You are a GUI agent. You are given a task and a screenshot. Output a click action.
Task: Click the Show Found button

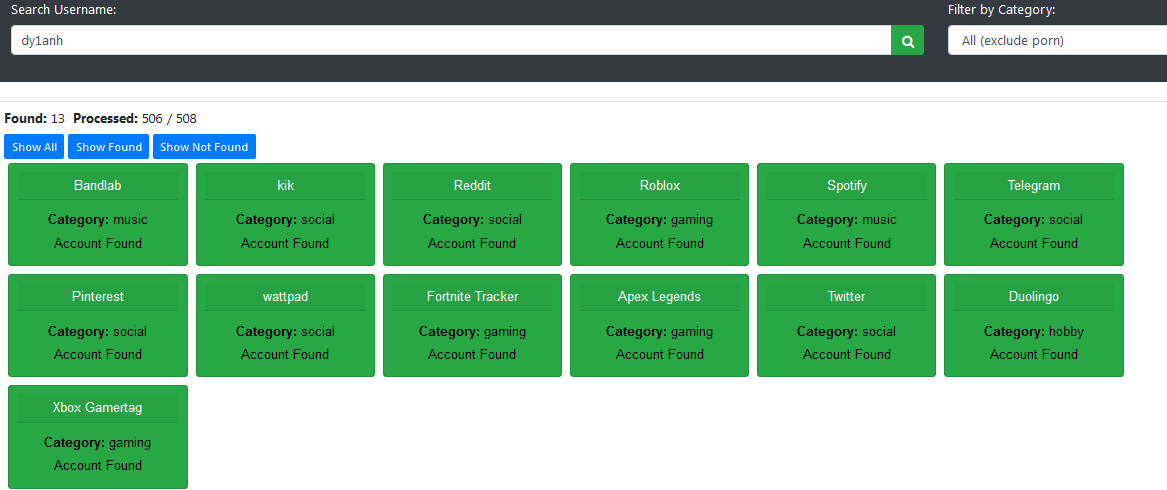pos(109,147)
